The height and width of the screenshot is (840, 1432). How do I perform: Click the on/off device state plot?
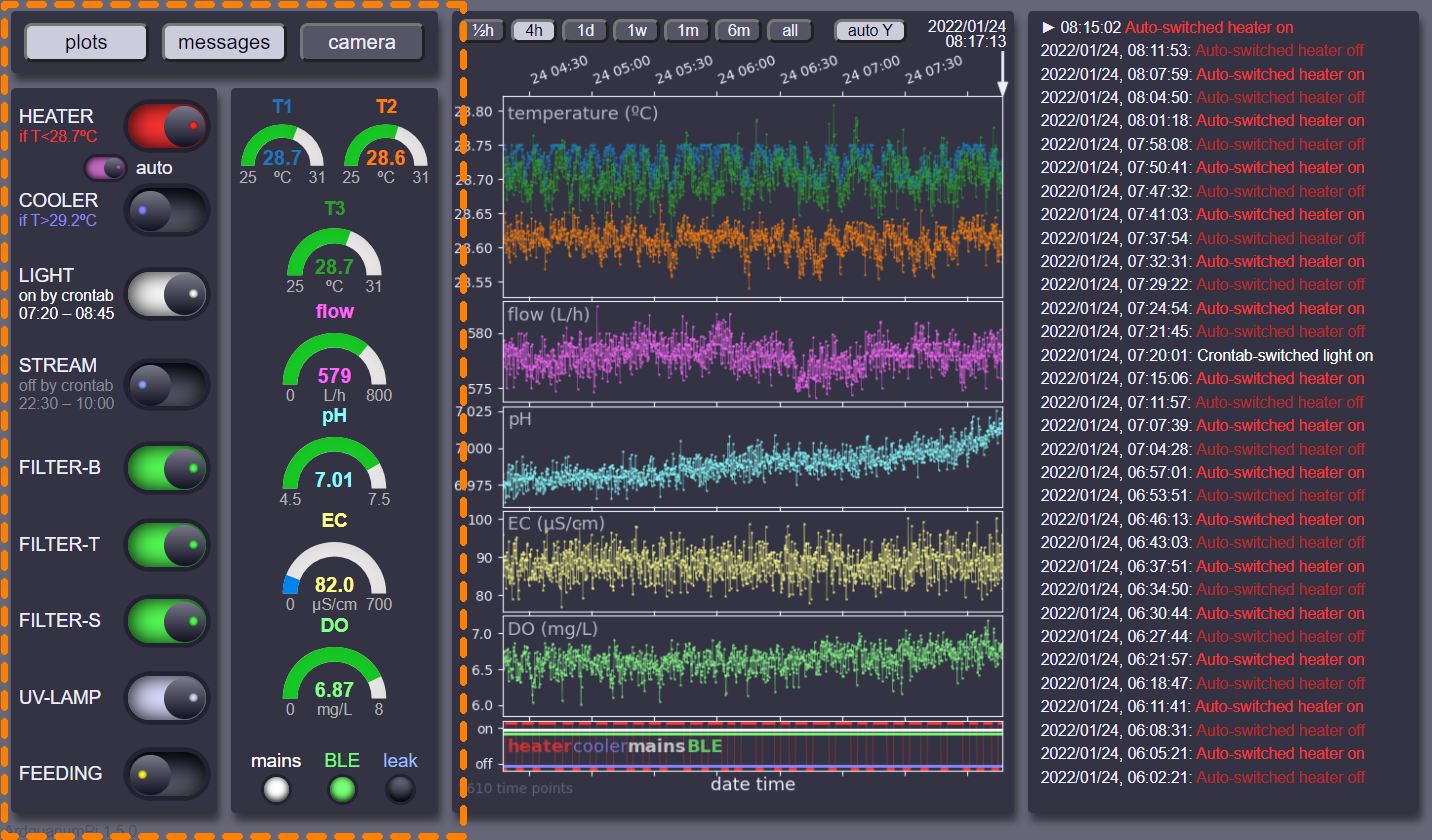pyautogui.click(x=752, y=746)
